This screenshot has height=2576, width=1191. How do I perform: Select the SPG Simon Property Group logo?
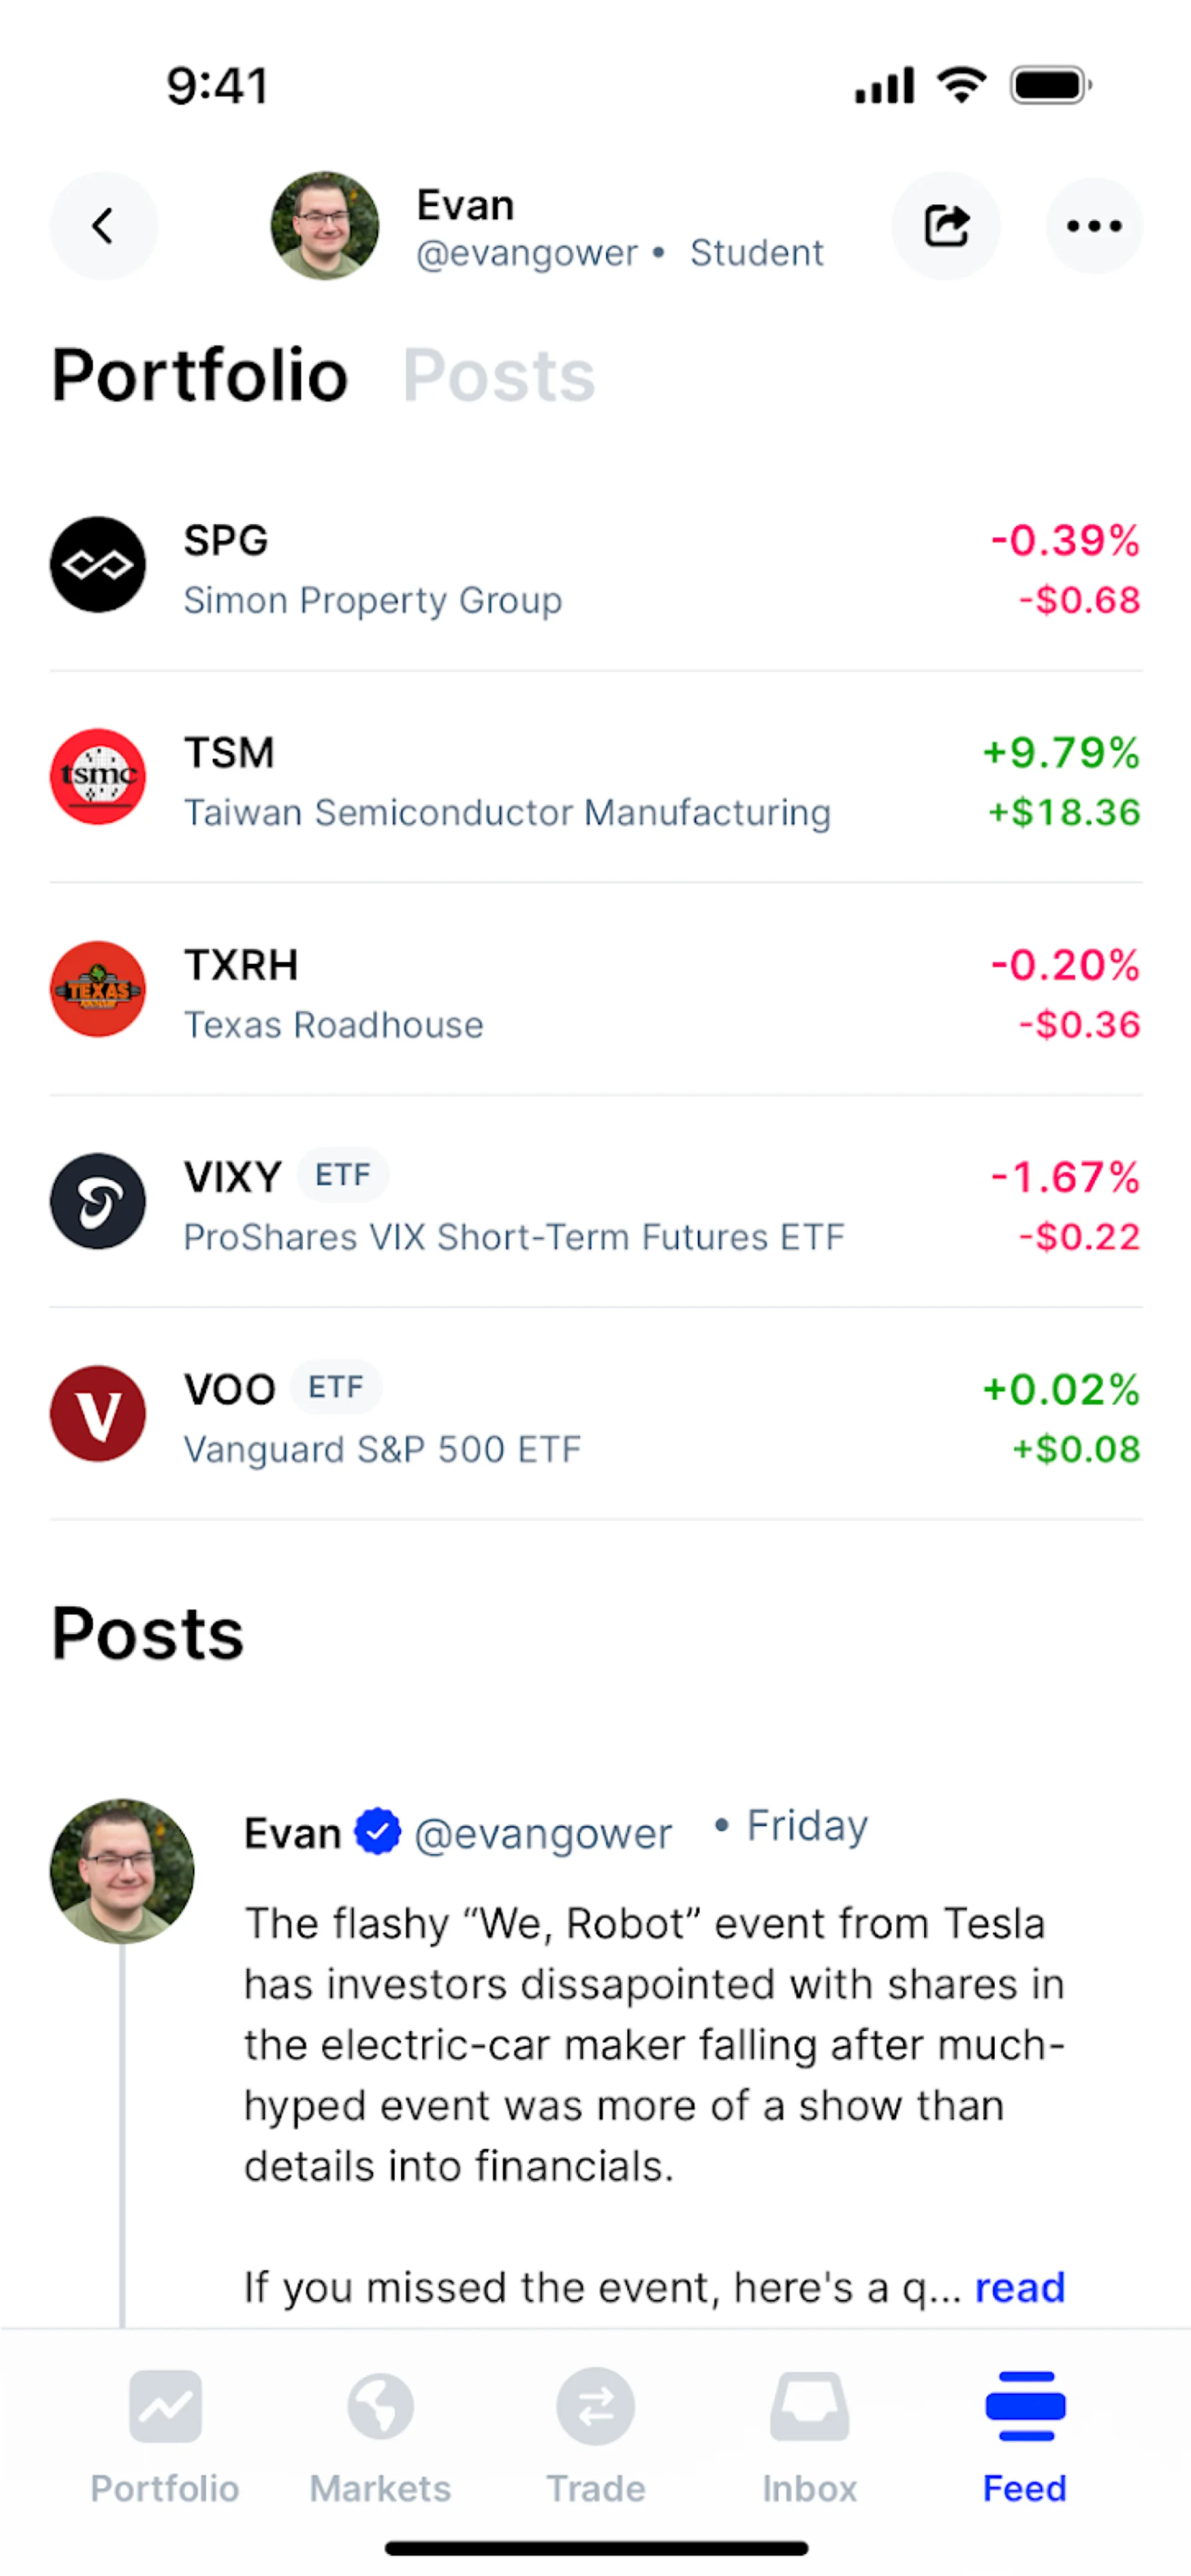click(98, 565)
